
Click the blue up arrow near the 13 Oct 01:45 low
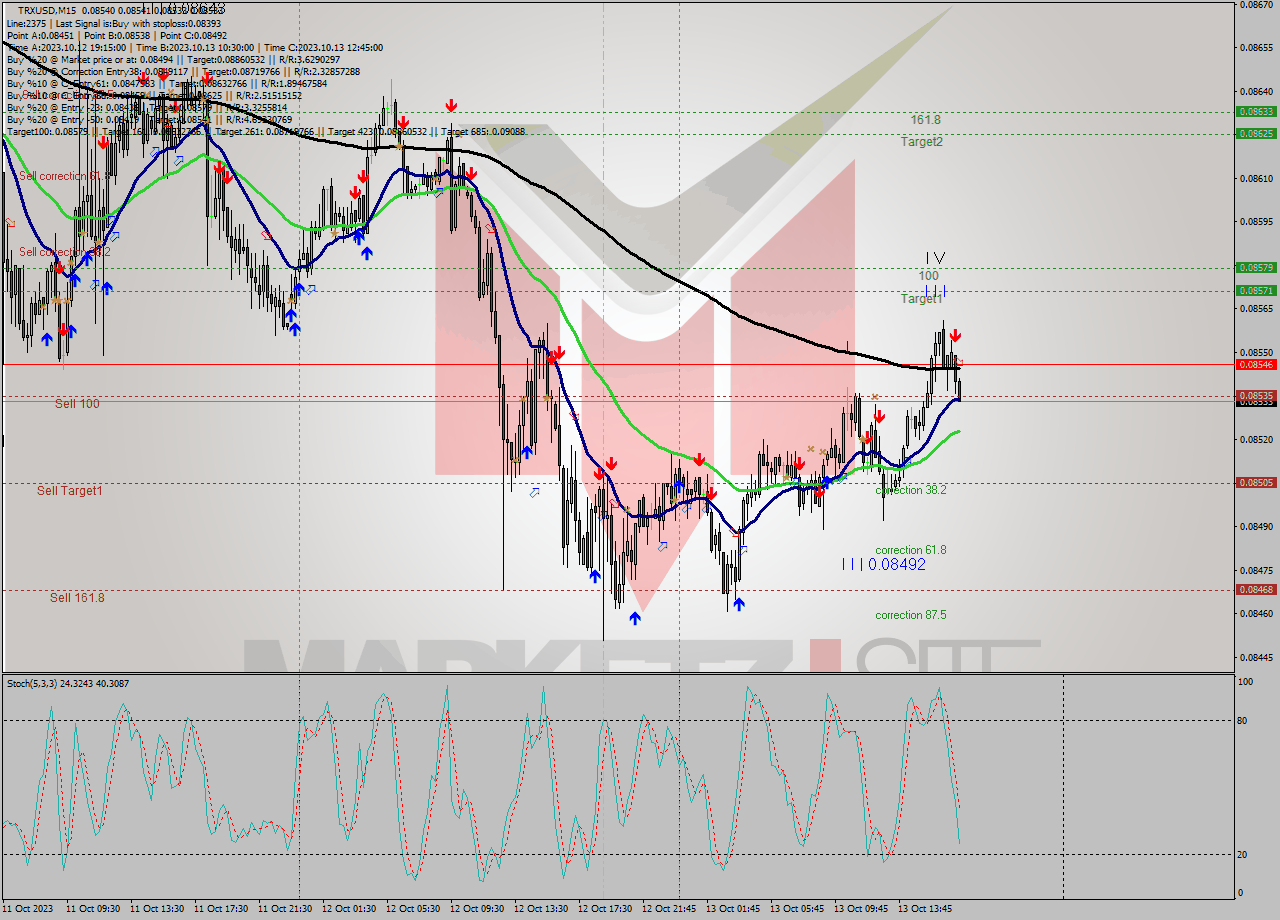[x=738, y=603]
